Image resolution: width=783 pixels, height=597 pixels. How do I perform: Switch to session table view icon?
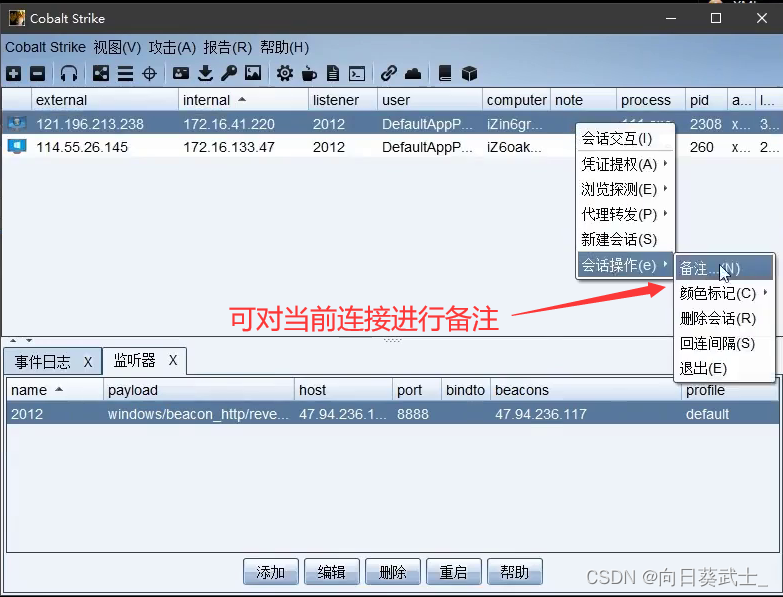[x=125, y=74]
